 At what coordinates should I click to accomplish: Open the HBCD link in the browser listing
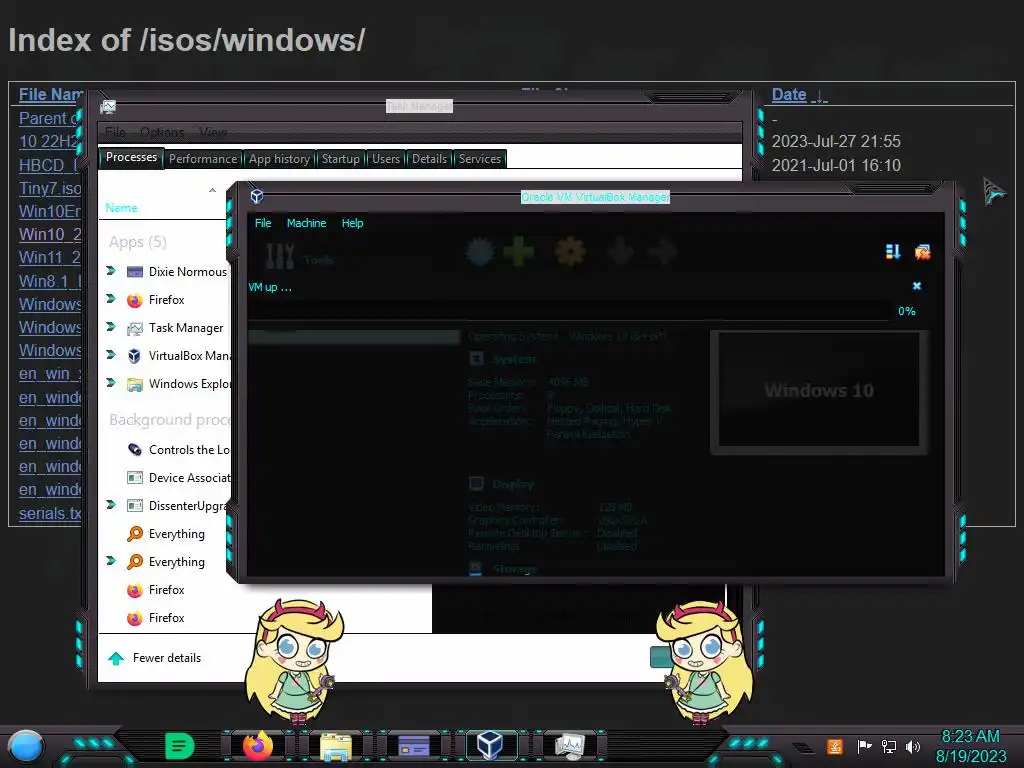tap(48, 165)
